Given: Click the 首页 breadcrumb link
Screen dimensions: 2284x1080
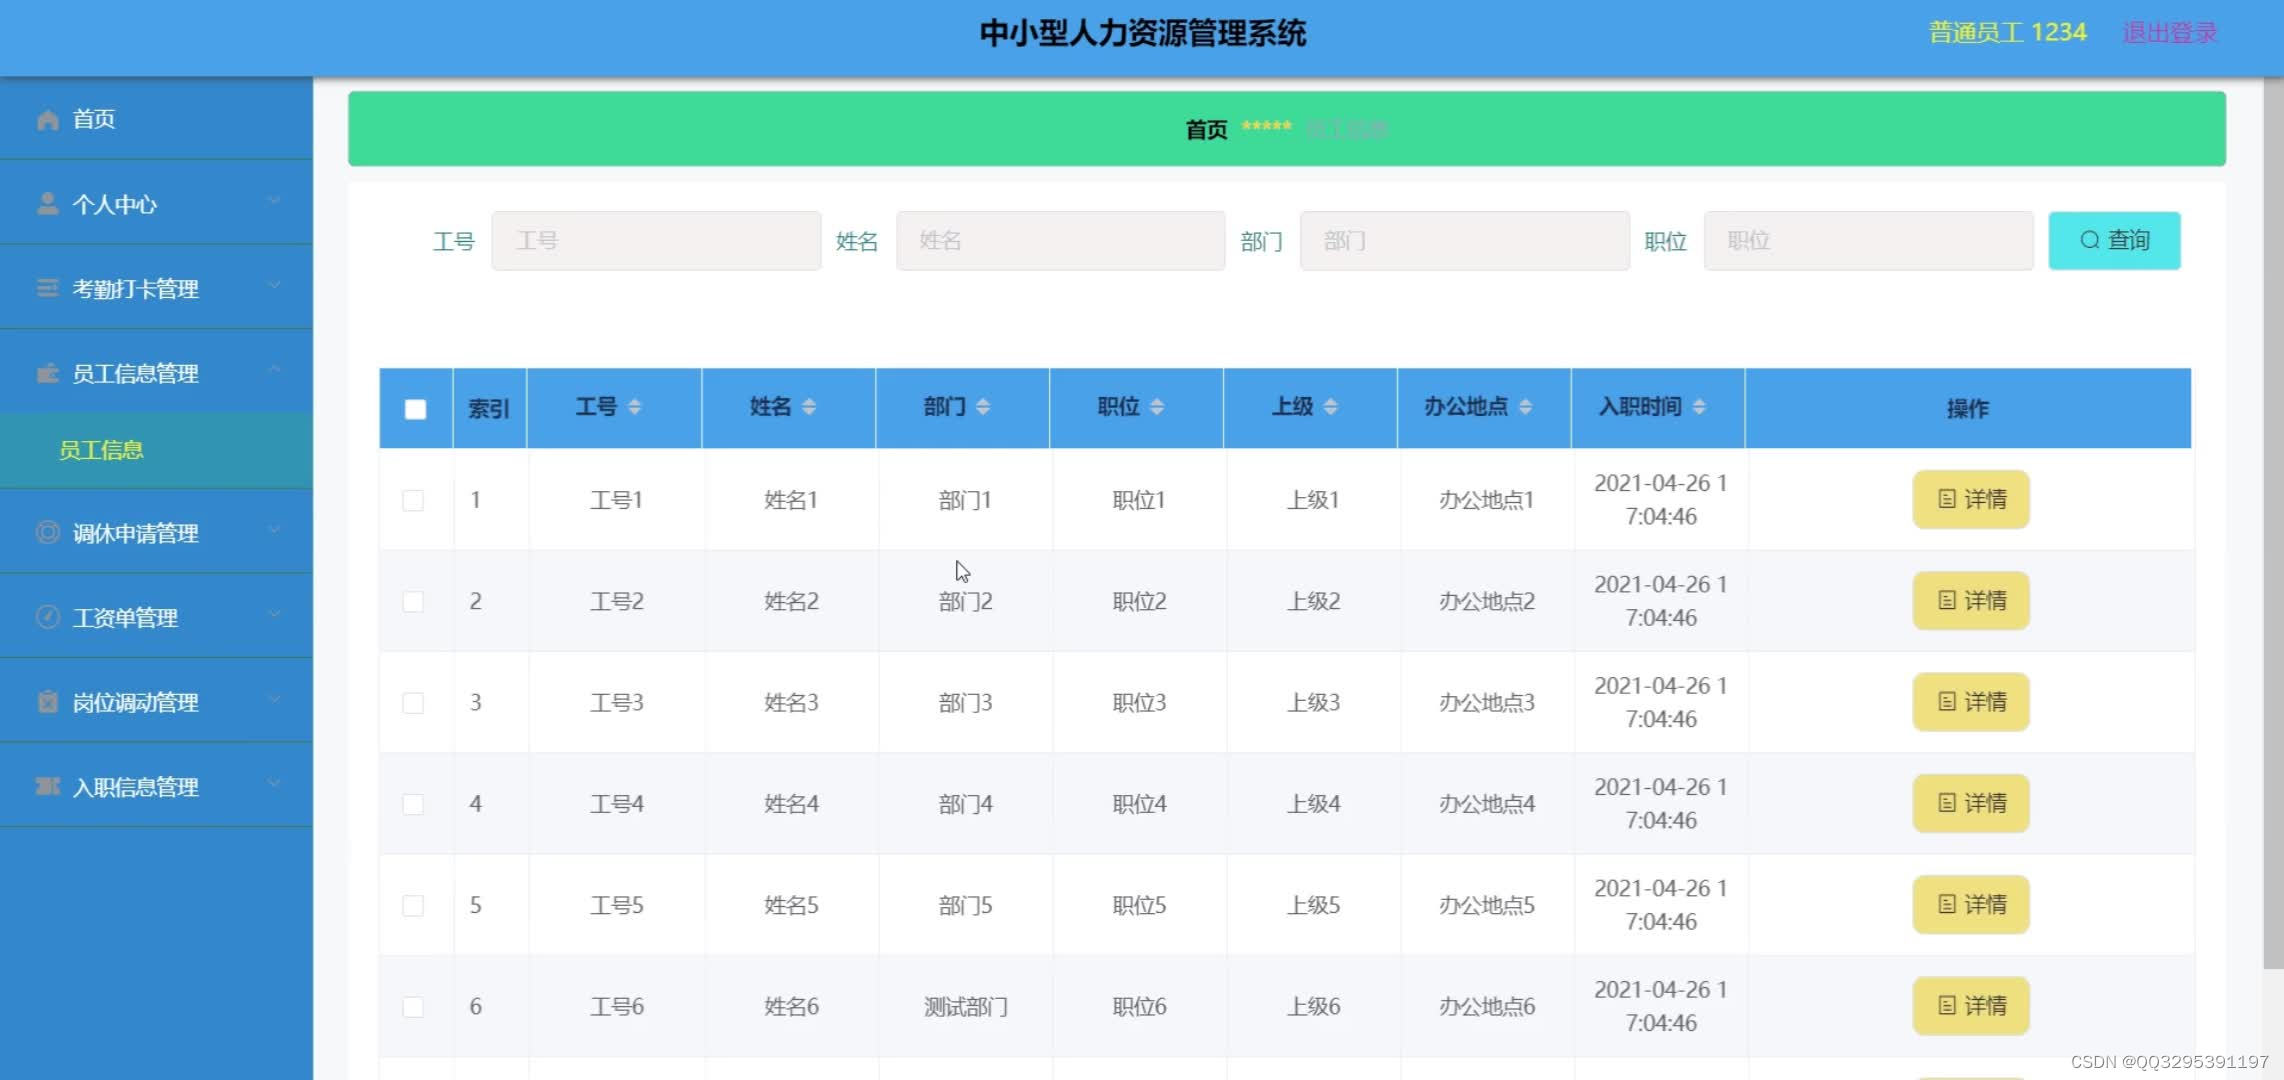Looking at the screenshot, I should pos(1206,129).
